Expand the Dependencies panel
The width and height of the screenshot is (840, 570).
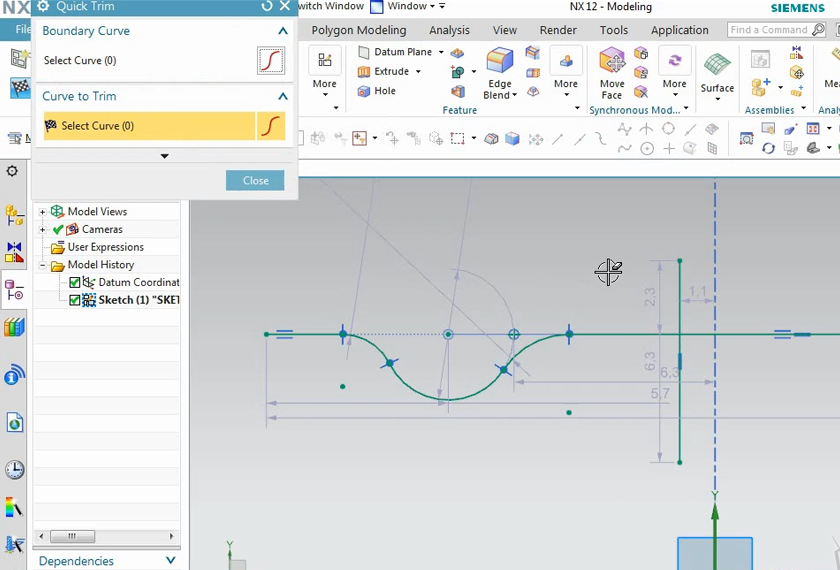tap(170, 561)
